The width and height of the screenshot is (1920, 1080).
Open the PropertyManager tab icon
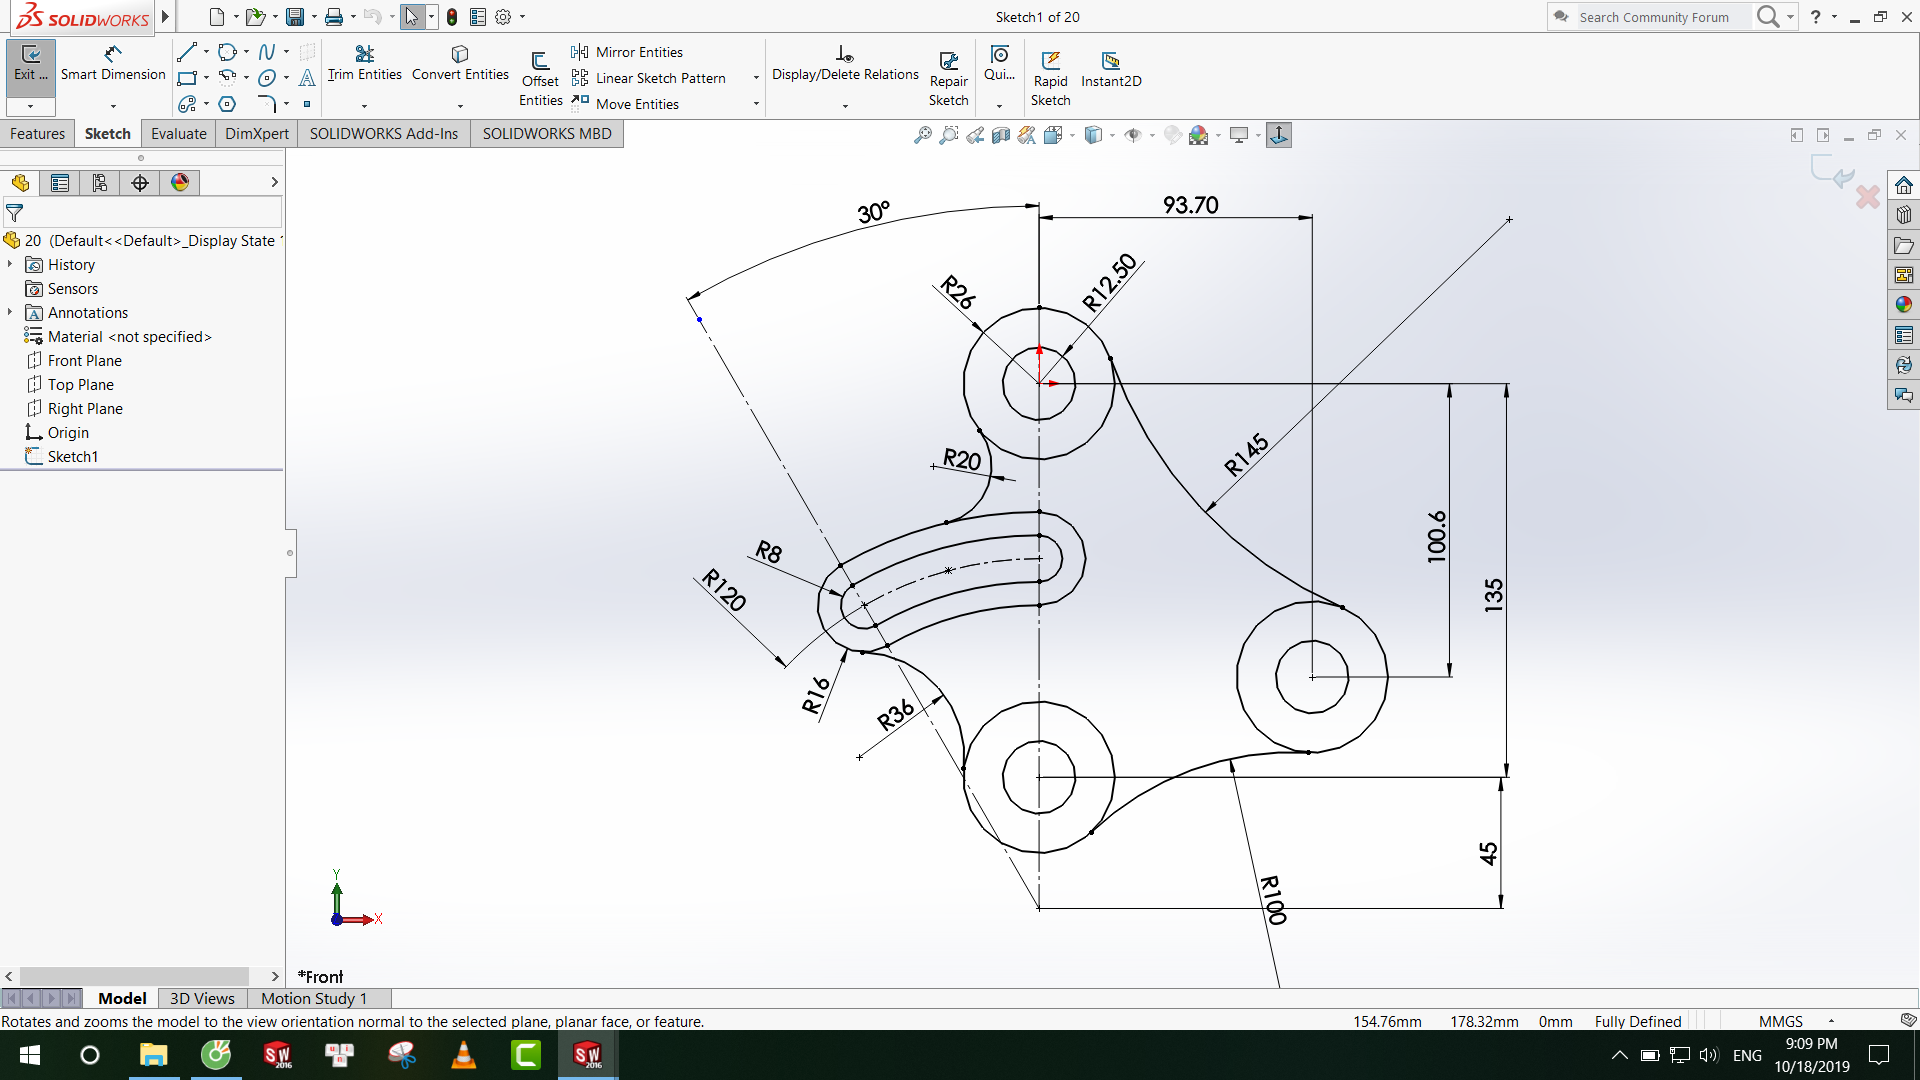60,183
